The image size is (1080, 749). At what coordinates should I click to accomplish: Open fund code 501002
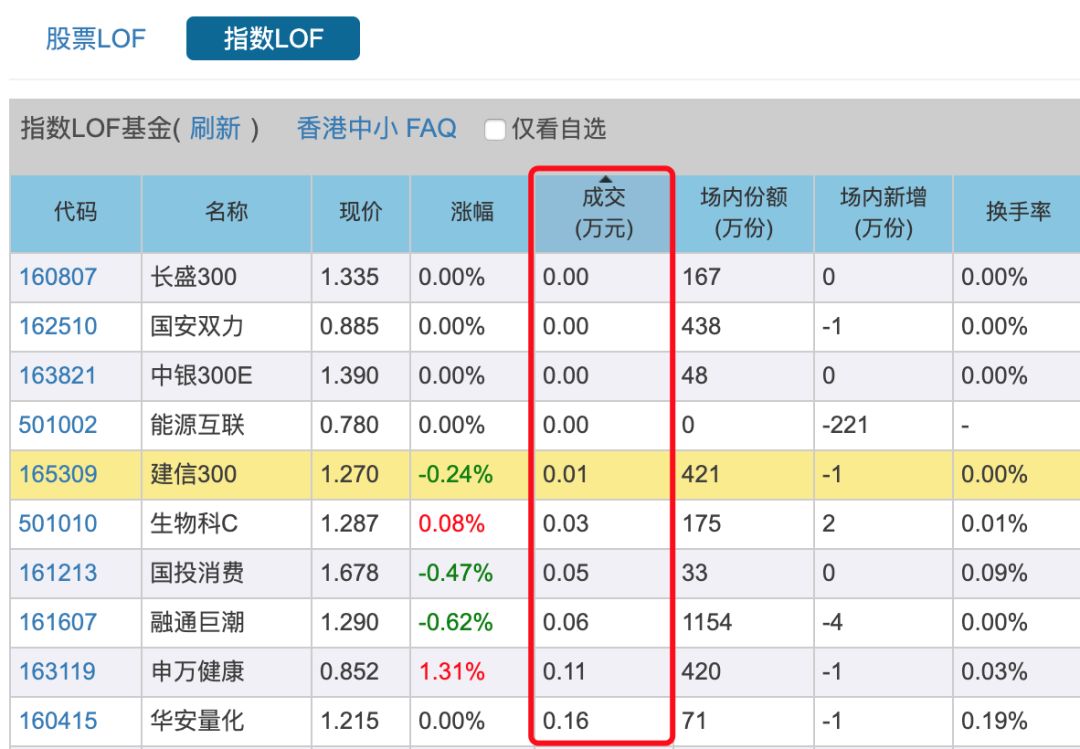[x=58, y=425]
